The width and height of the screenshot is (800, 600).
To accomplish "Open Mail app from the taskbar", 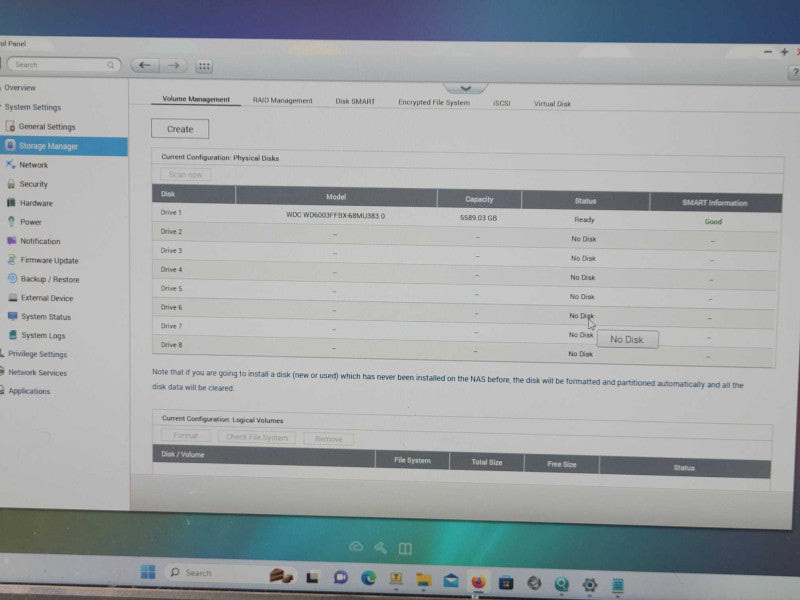I will (451, 581).
